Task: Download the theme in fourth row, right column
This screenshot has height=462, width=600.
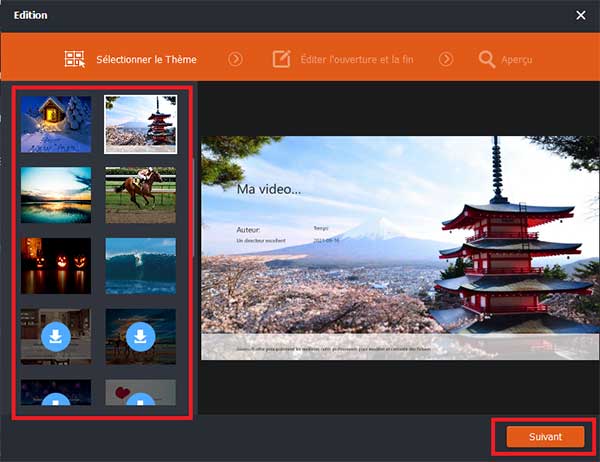Action: click(140, 336)
